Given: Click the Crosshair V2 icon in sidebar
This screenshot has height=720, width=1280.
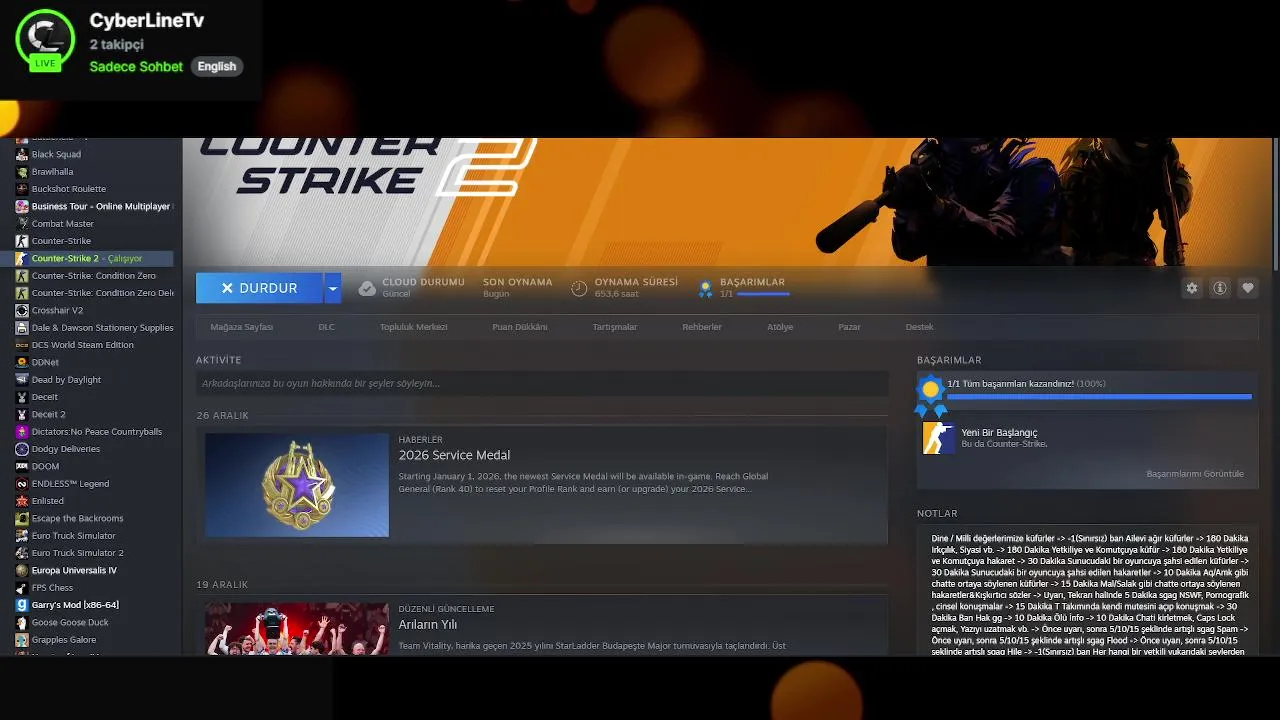Looking at the screenshot, I should (22, 310).
